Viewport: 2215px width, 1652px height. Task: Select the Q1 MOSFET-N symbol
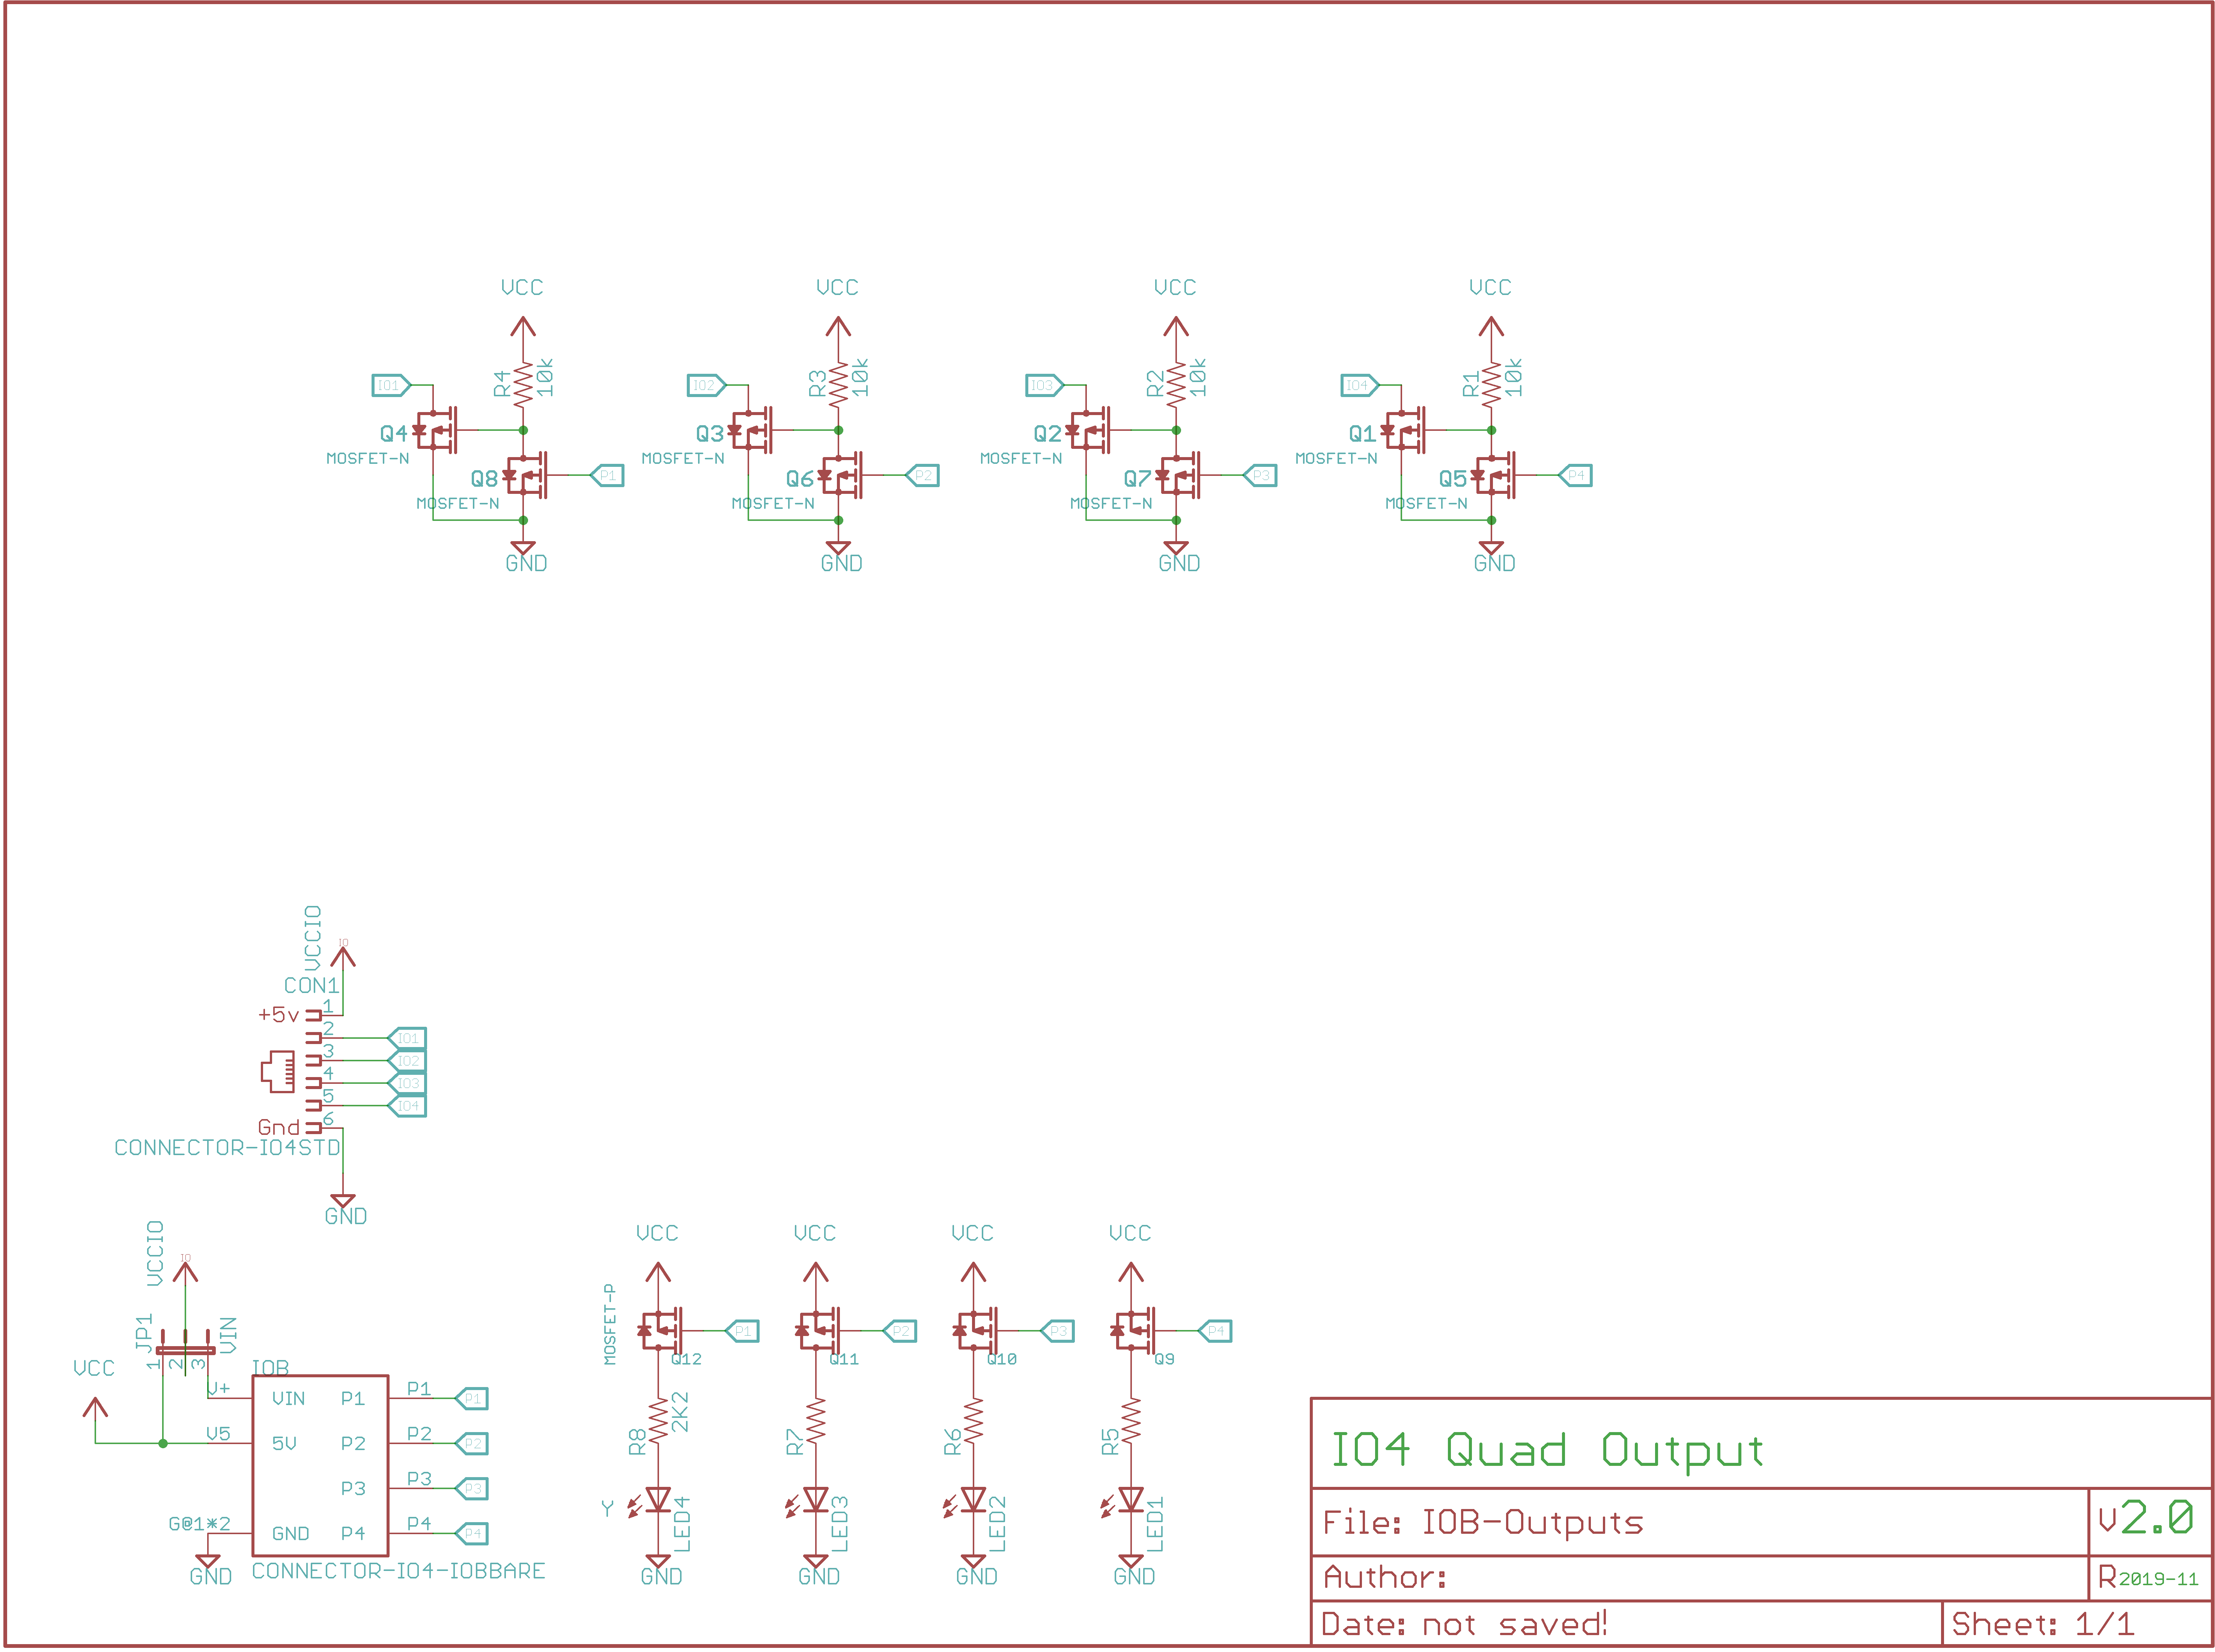click(1403, 431)
